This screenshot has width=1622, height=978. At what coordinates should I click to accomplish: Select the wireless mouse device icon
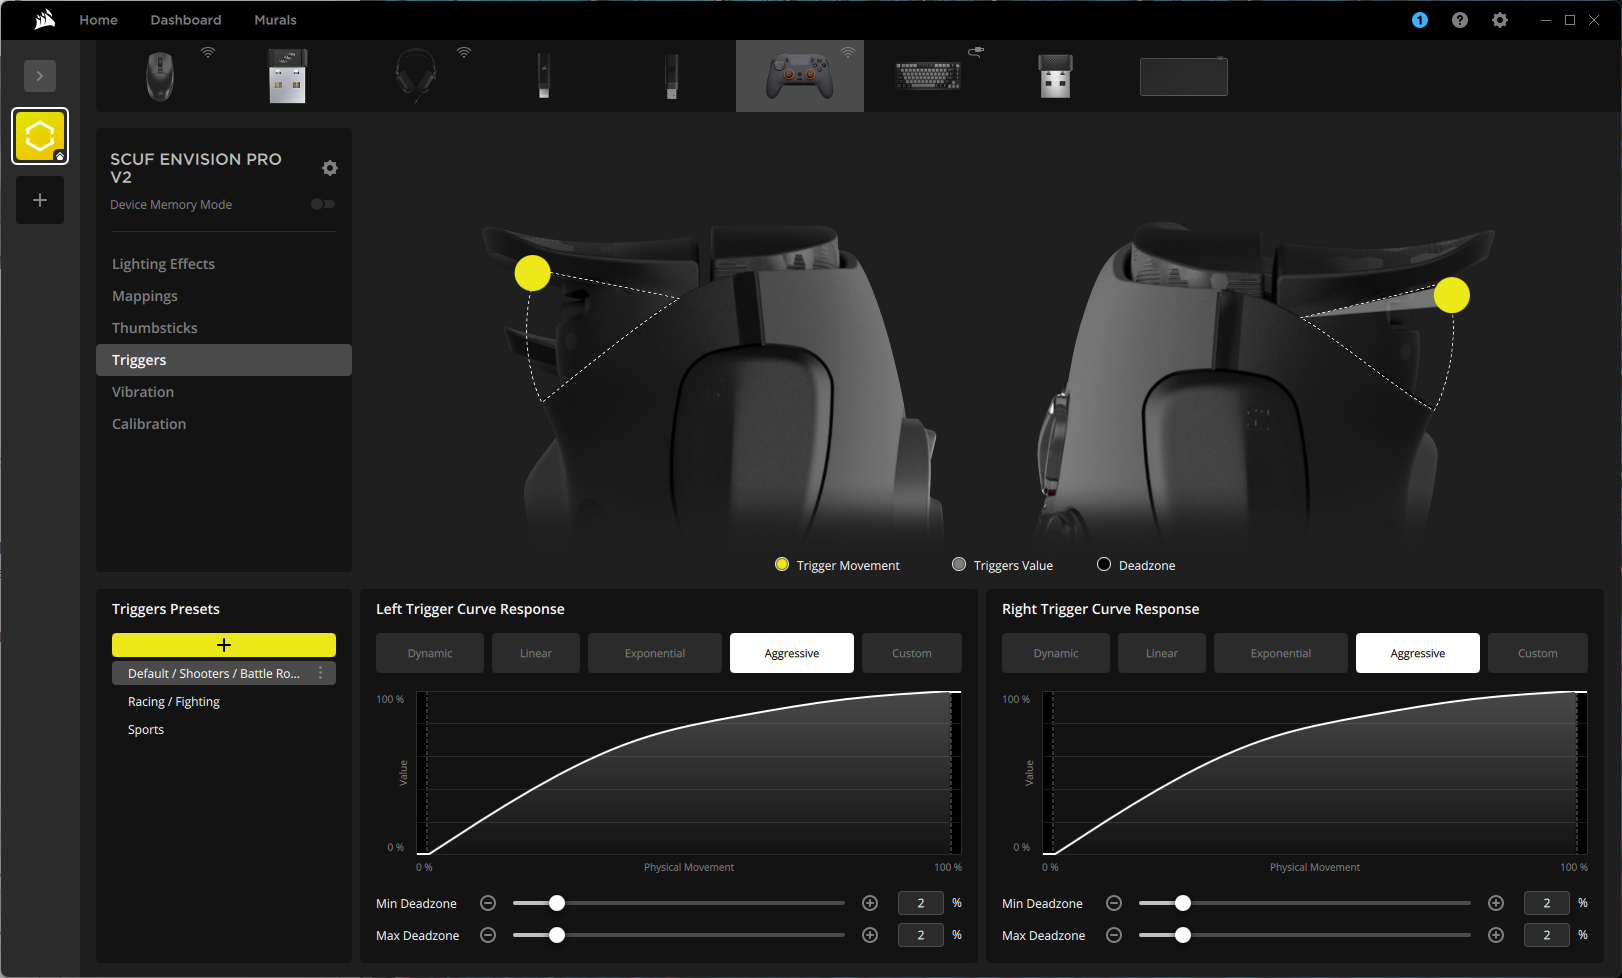(x=160, y=76)
